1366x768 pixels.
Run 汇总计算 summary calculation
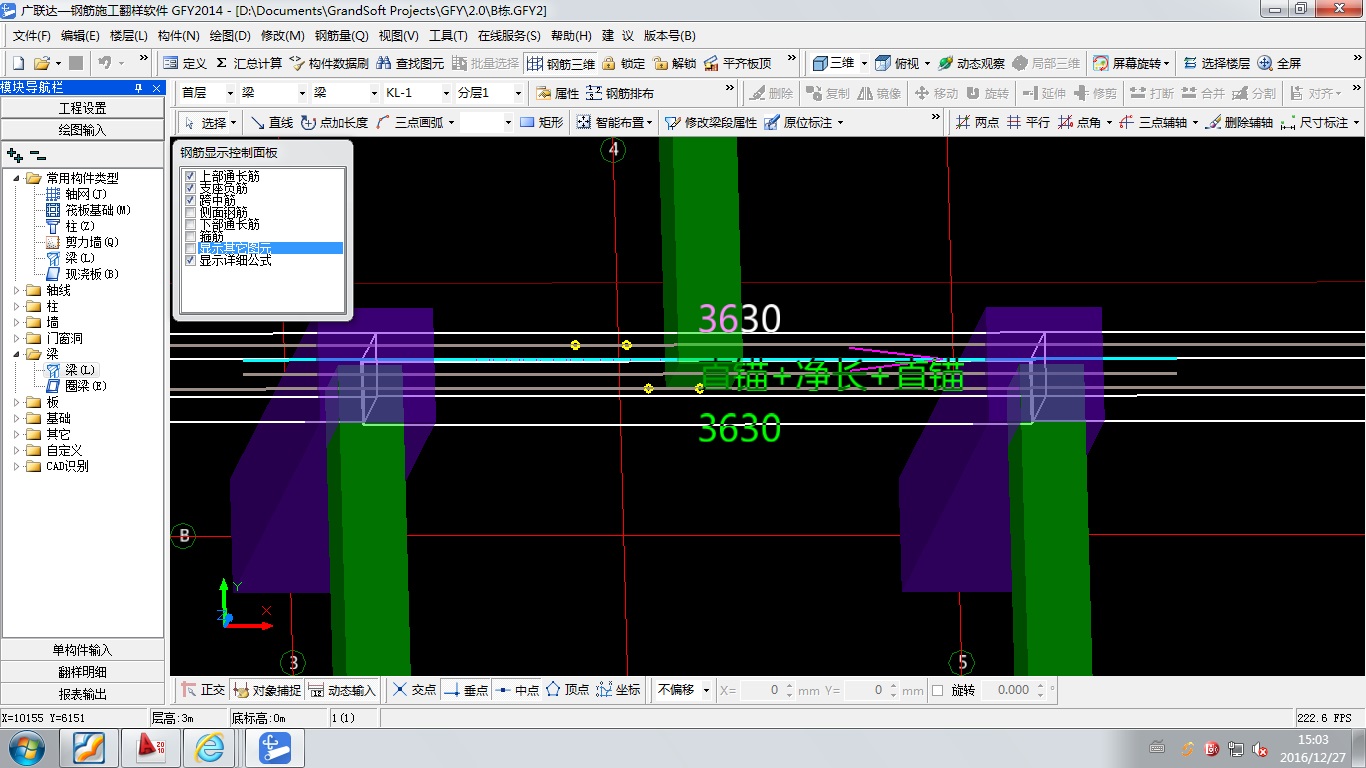click(248, 63)
